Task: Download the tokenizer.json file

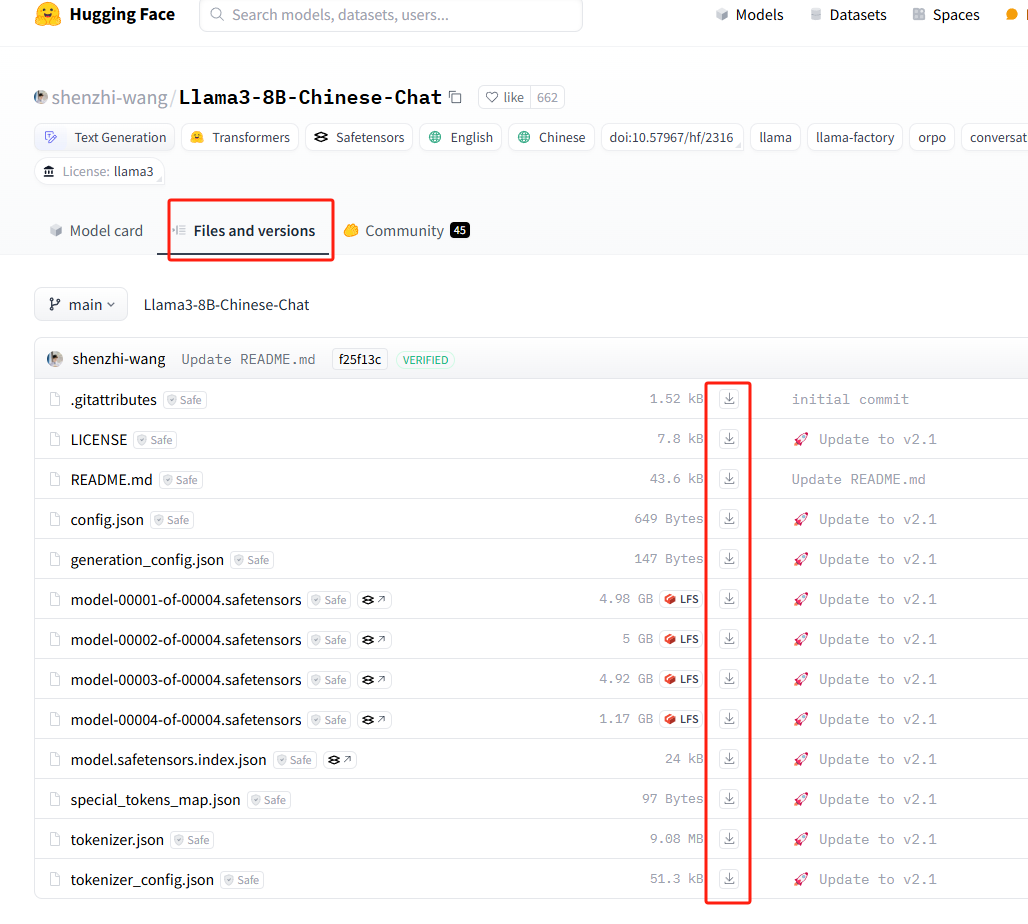Action: [x=729, y=839]
